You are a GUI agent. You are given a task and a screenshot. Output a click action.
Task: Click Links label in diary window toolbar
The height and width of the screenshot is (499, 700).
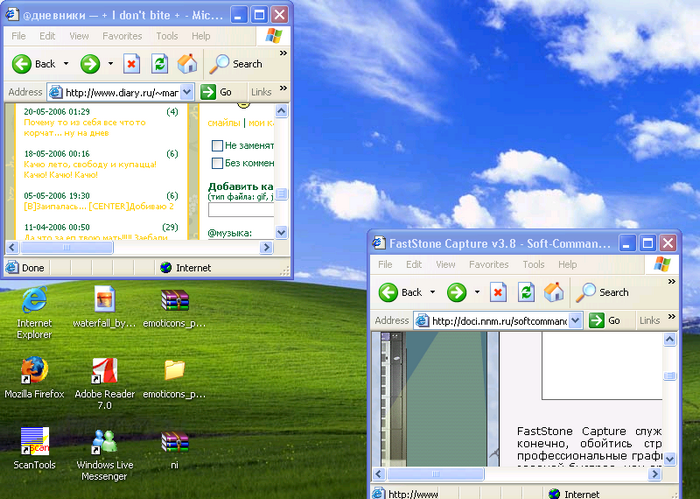tap(261, 92)
